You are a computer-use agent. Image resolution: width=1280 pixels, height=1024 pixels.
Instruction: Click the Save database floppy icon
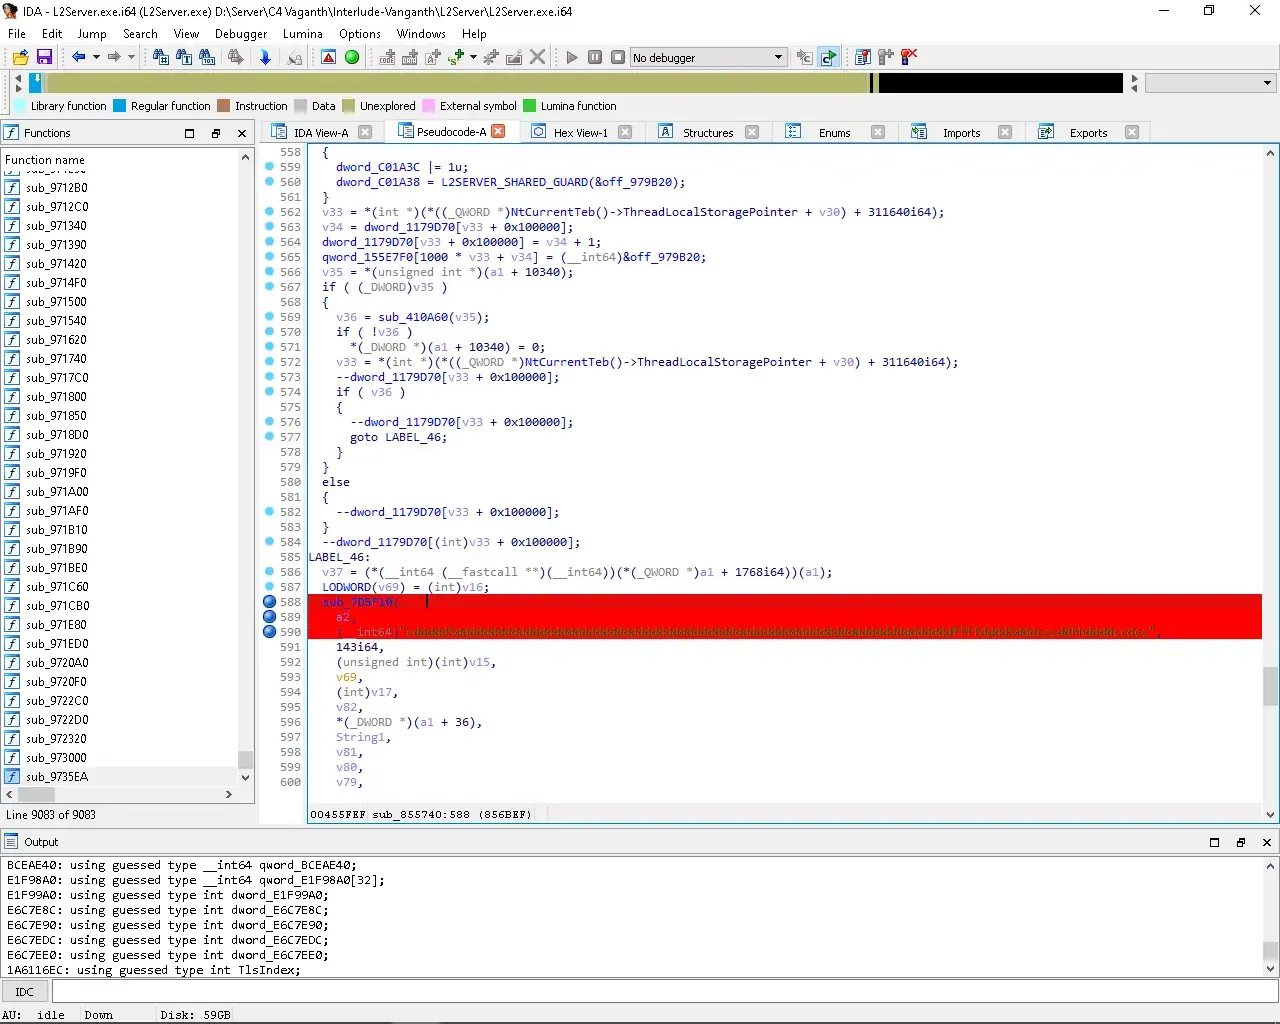pyautogui.click(x=44, y=57)
